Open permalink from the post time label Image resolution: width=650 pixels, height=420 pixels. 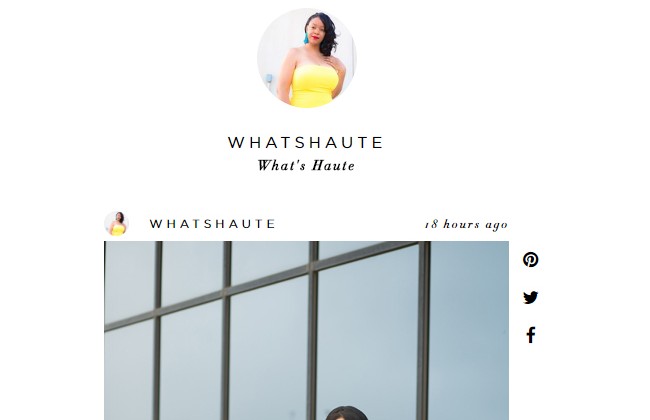[466, 224]
